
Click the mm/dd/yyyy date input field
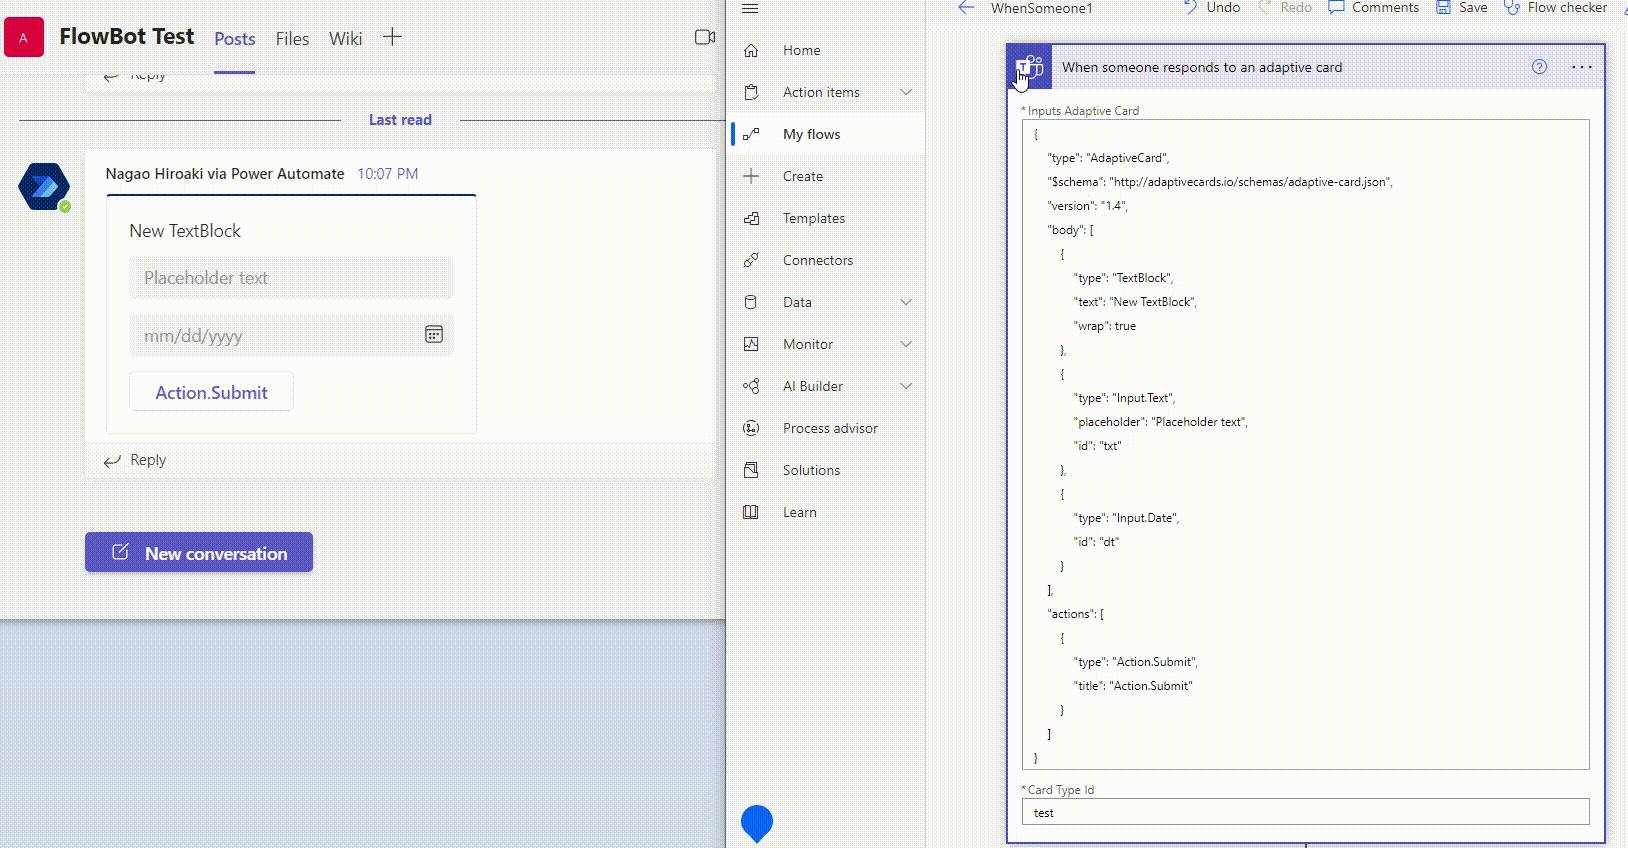coord(291,335)
